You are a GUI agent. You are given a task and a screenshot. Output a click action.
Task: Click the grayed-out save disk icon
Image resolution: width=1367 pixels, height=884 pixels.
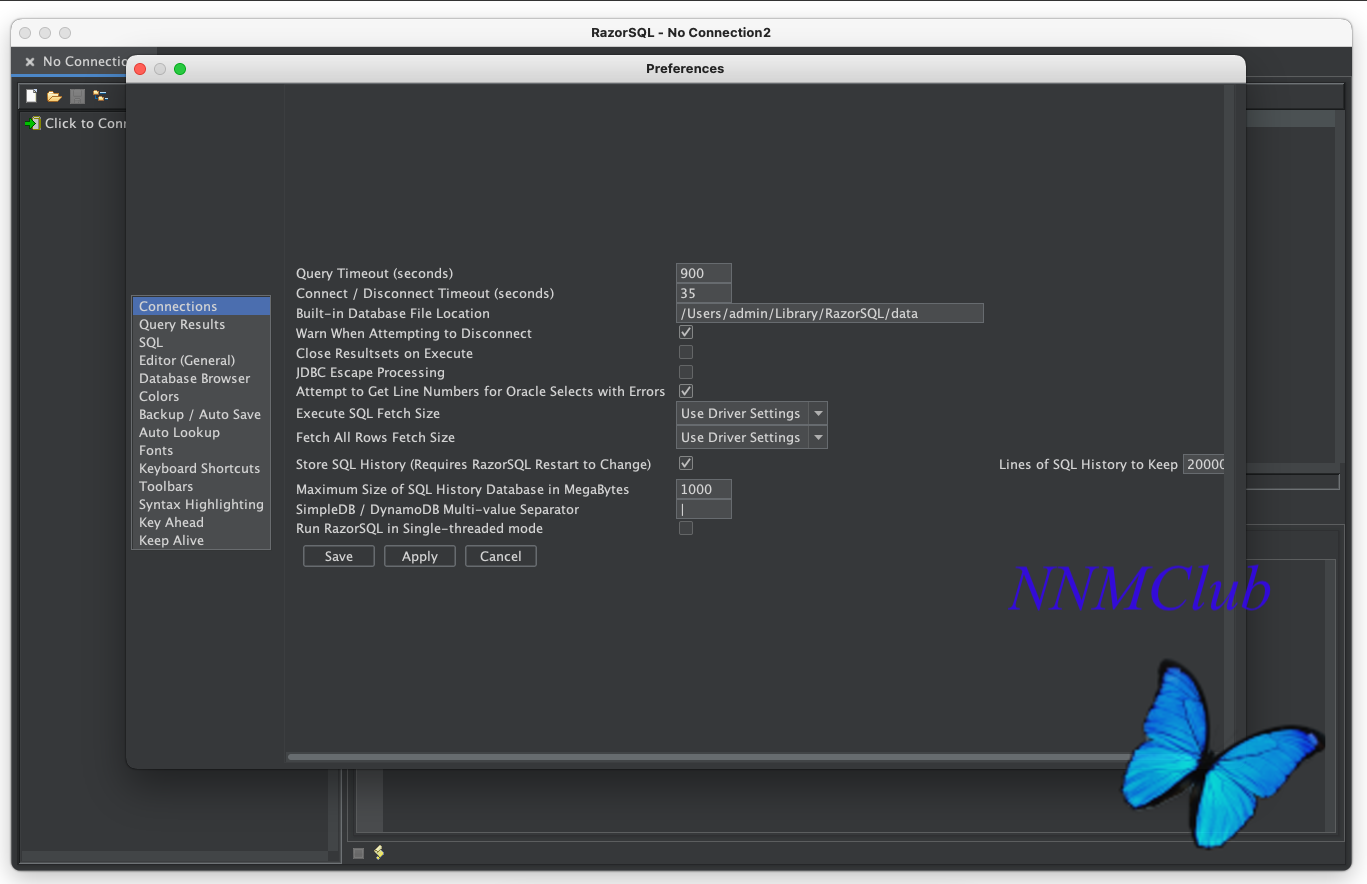tap(77, 96)
